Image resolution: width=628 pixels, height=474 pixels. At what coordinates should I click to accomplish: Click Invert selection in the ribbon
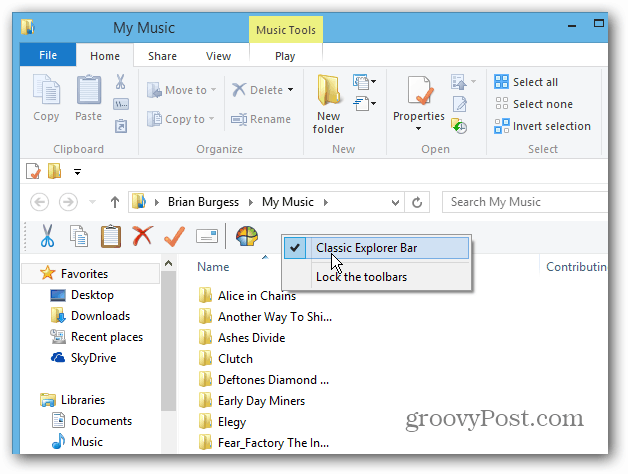tap(542, 126)
